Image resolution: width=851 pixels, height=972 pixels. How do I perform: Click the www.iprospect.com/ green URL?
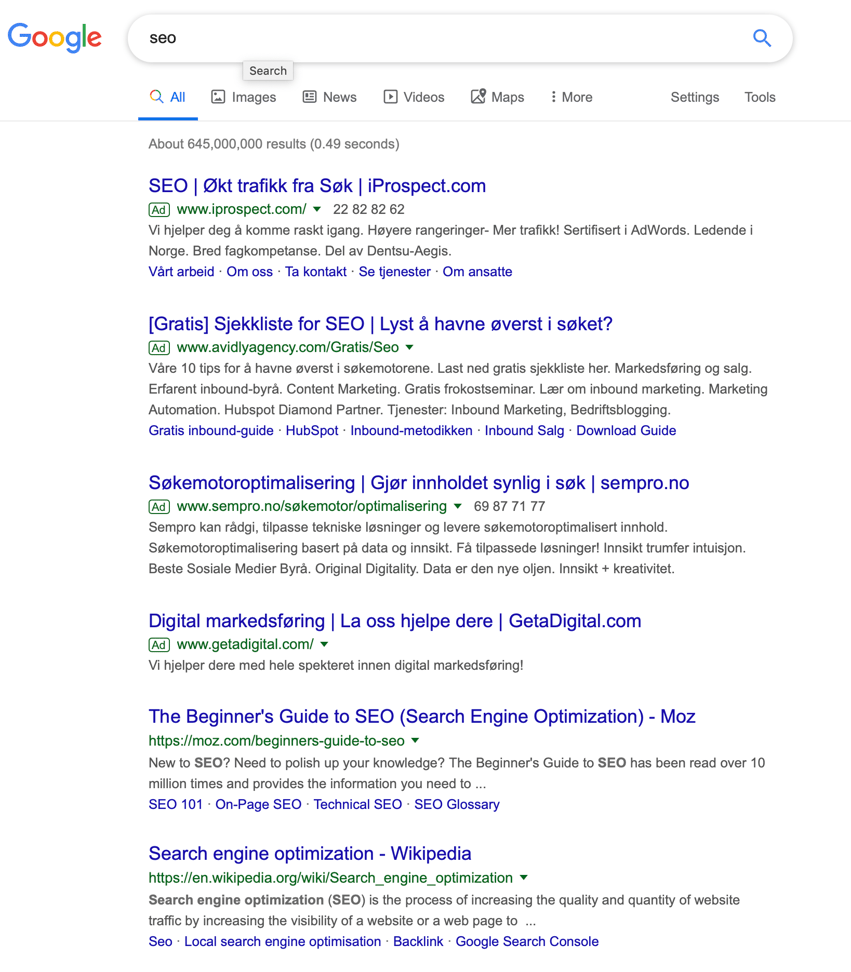[241, 210]
